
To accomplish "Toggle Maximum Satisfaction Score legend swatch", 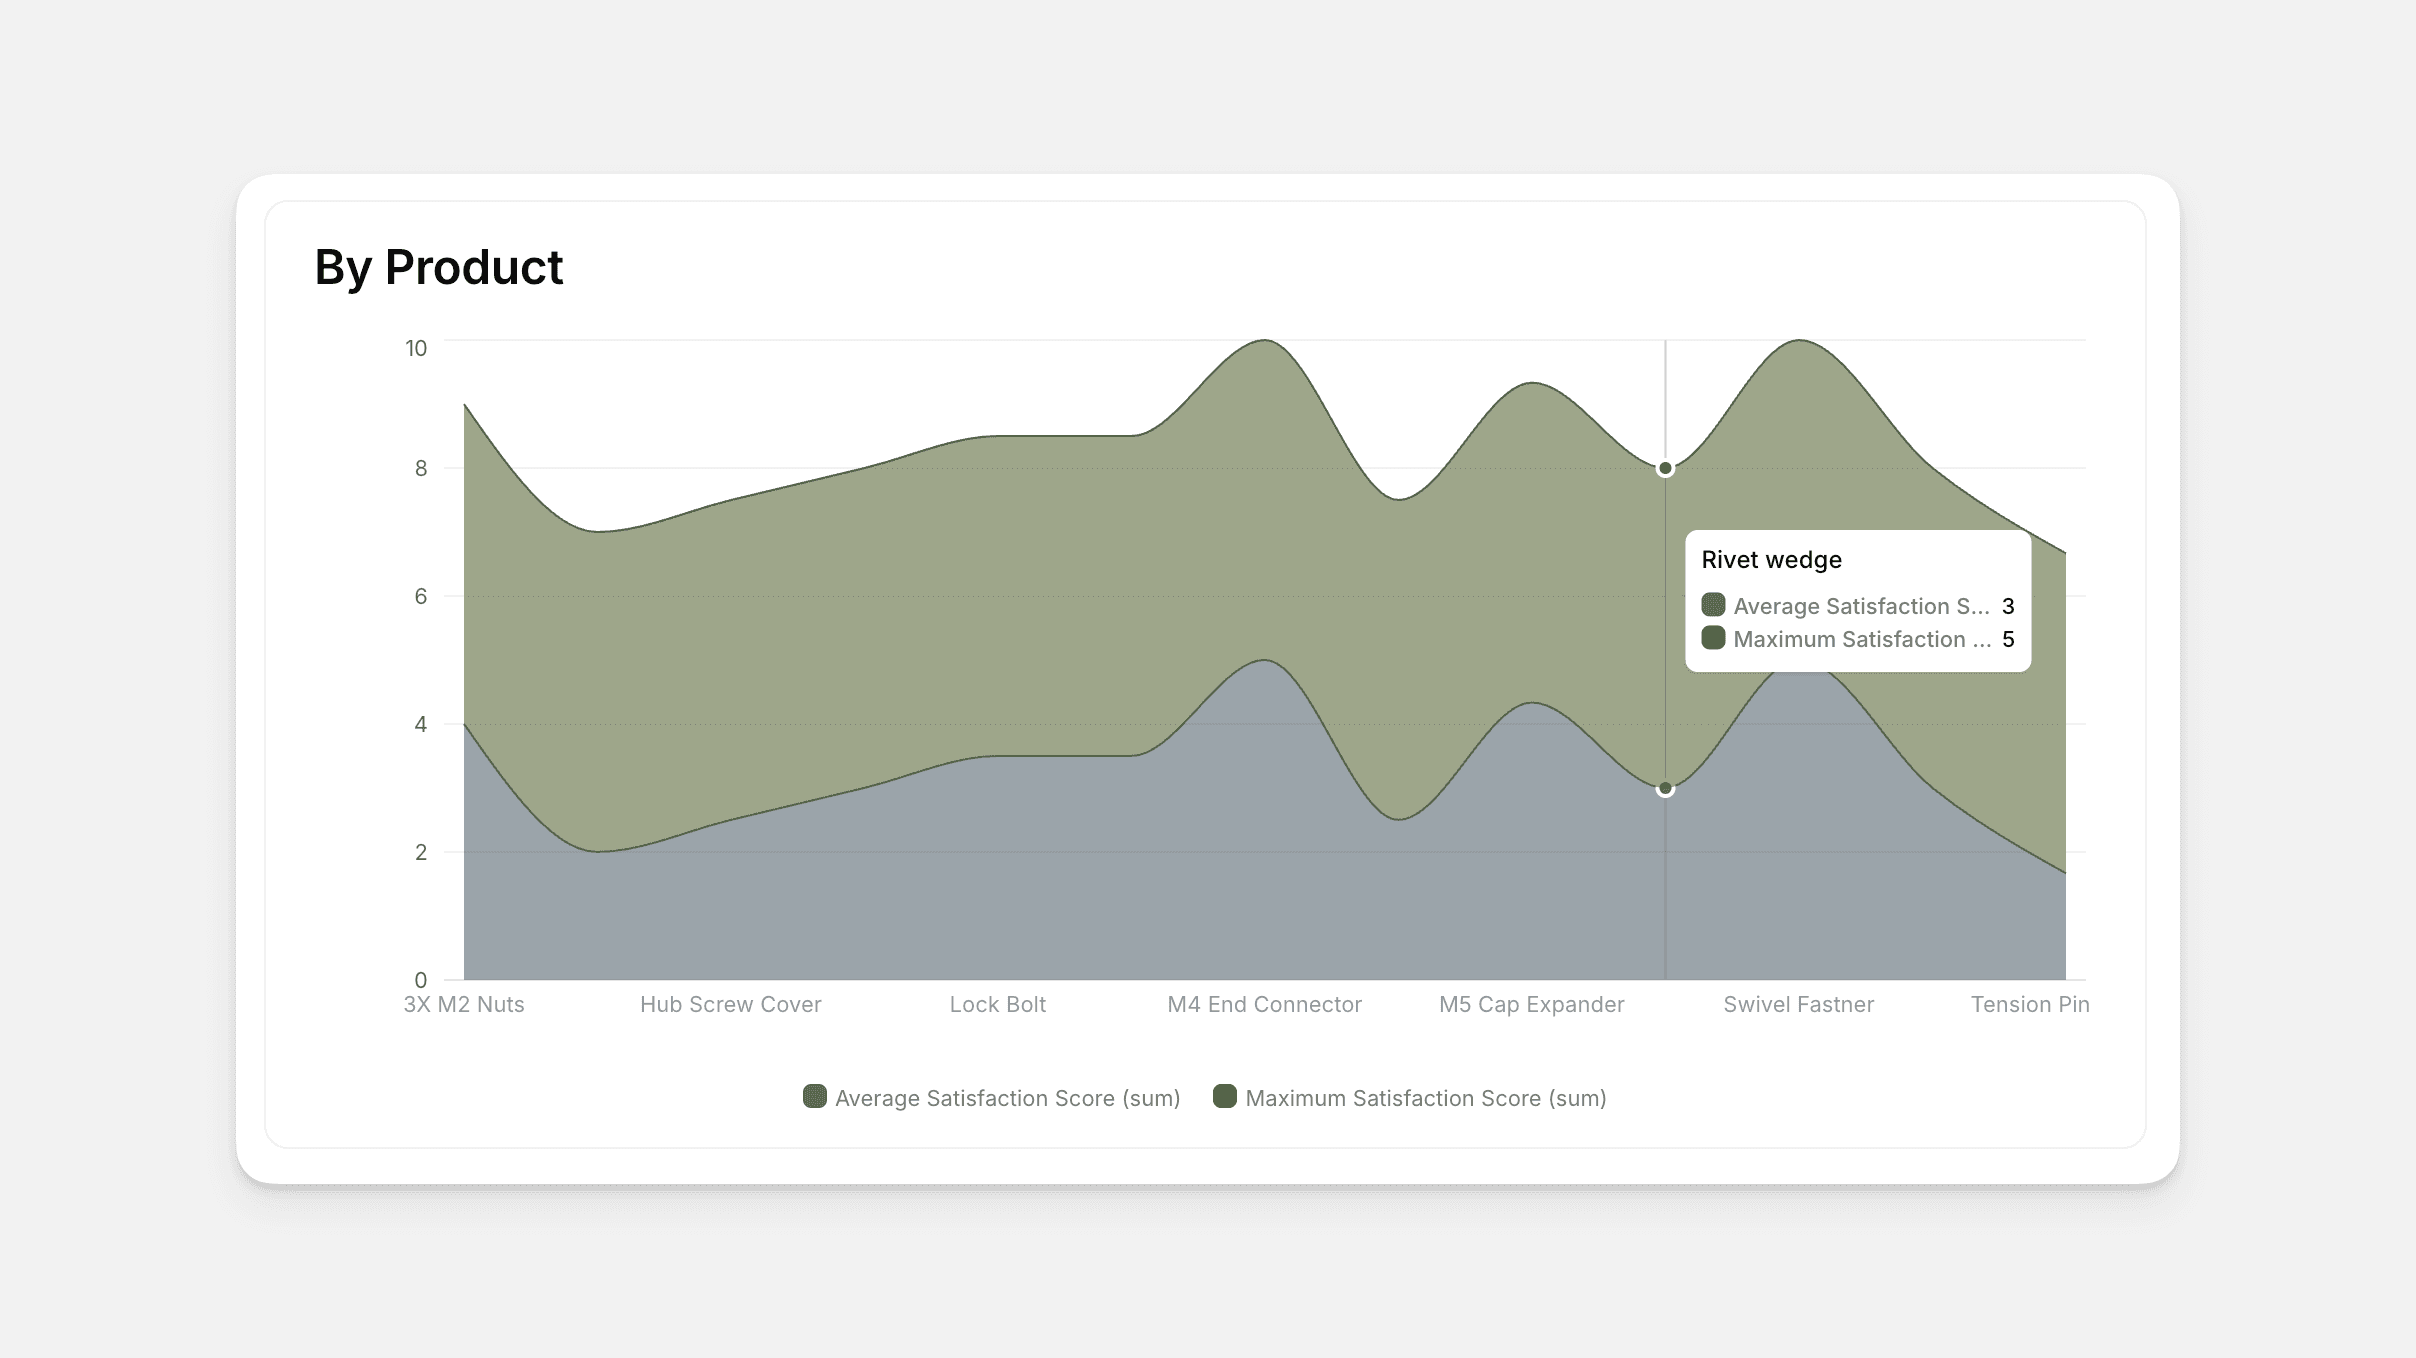I will (1225, 1096).
